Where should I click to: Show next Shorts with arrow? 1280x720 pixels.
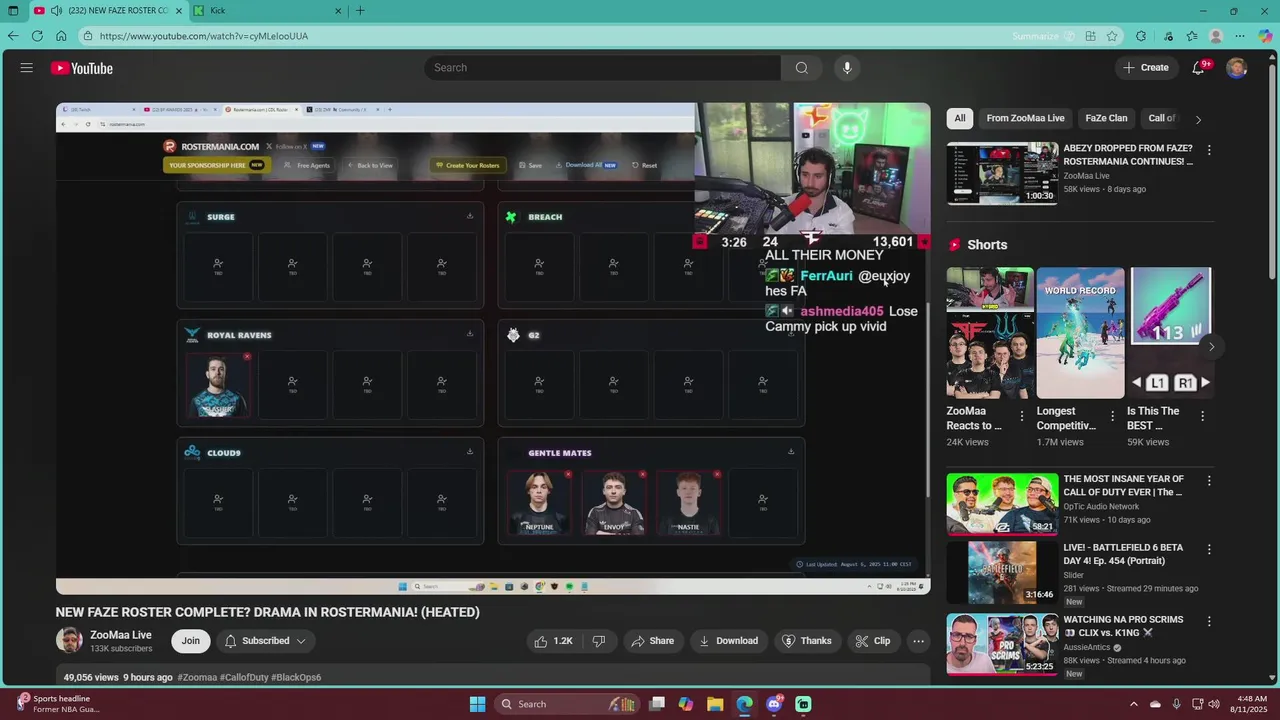tap(1211, 347)
